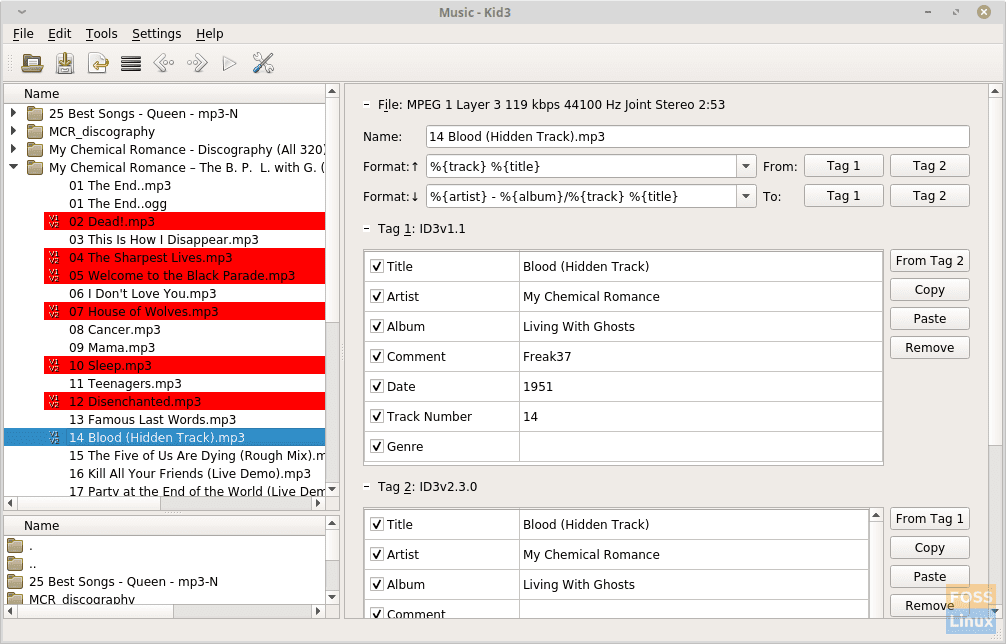Click the Paste button in Tag 1
Image resolution: width=1006 pixels, height=644 pixels.
tap(929, 318)
